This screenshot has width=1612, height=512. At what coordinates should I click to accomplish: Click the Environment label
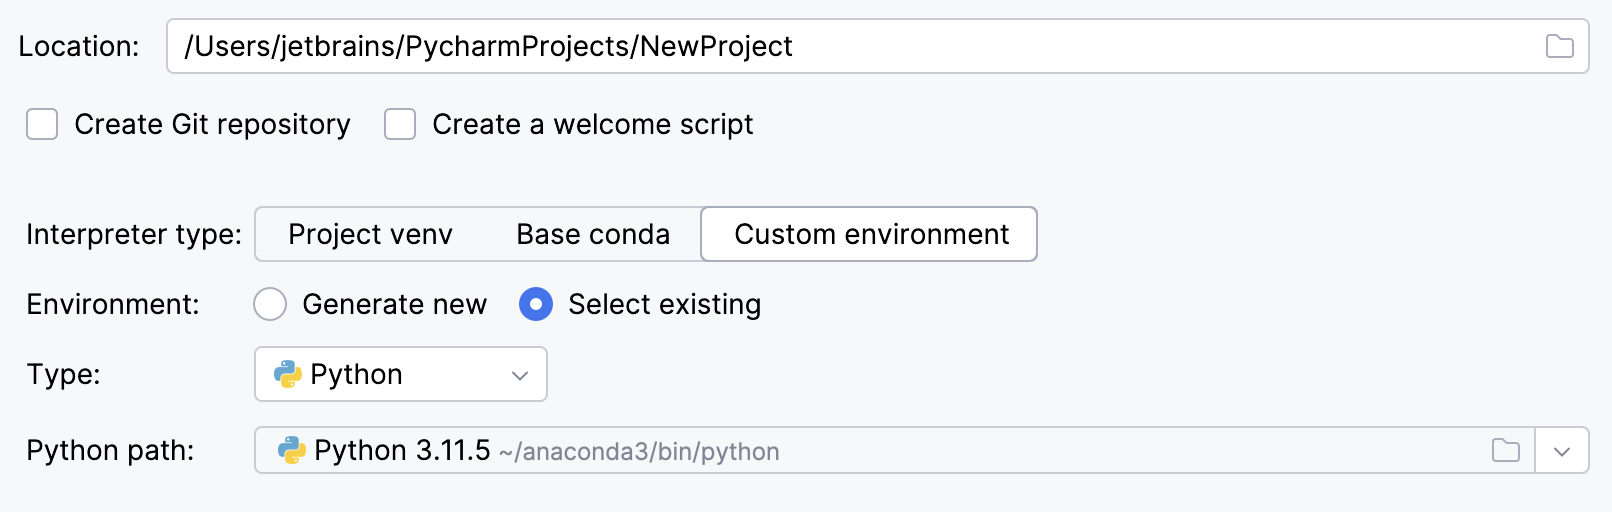(113, 304)
